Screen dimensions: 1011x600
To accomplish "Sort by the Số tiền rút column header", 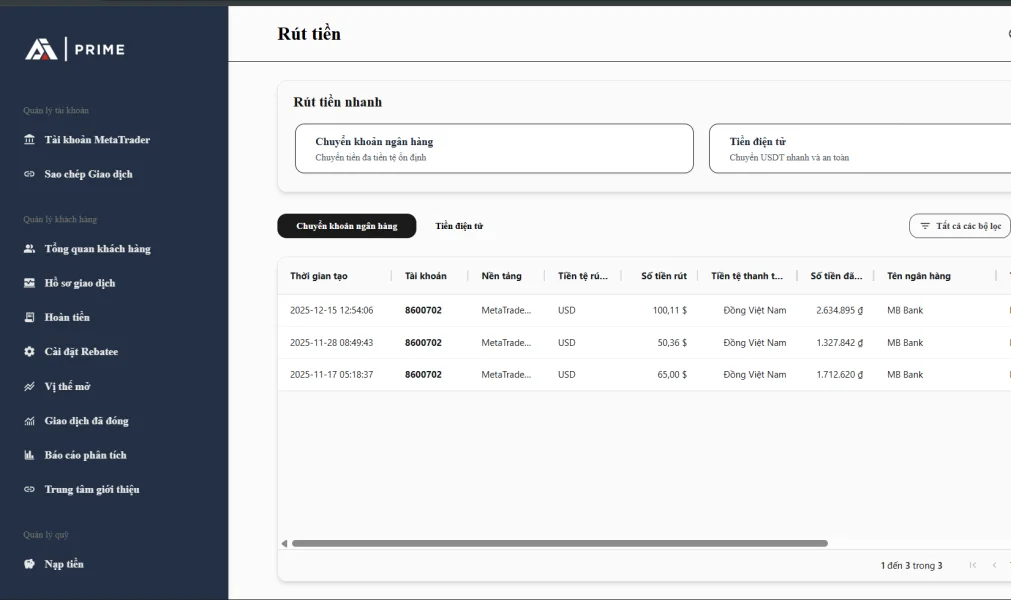I will (x=664, y=276).
